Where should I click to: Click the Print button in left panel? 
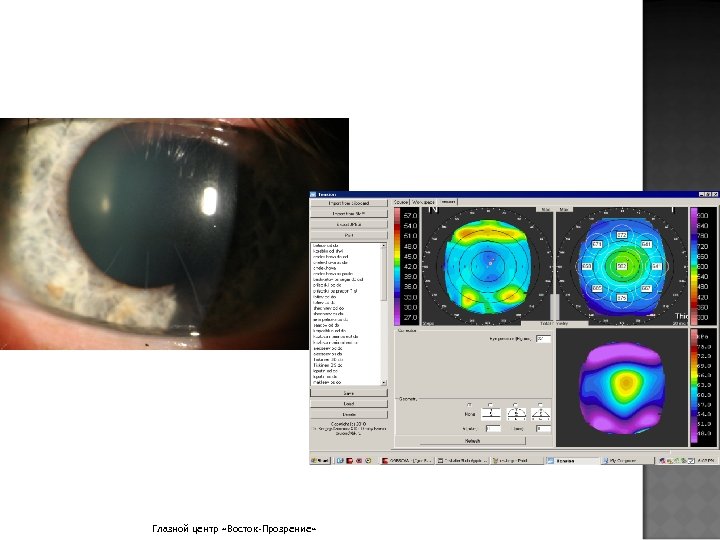pos(349,235)
